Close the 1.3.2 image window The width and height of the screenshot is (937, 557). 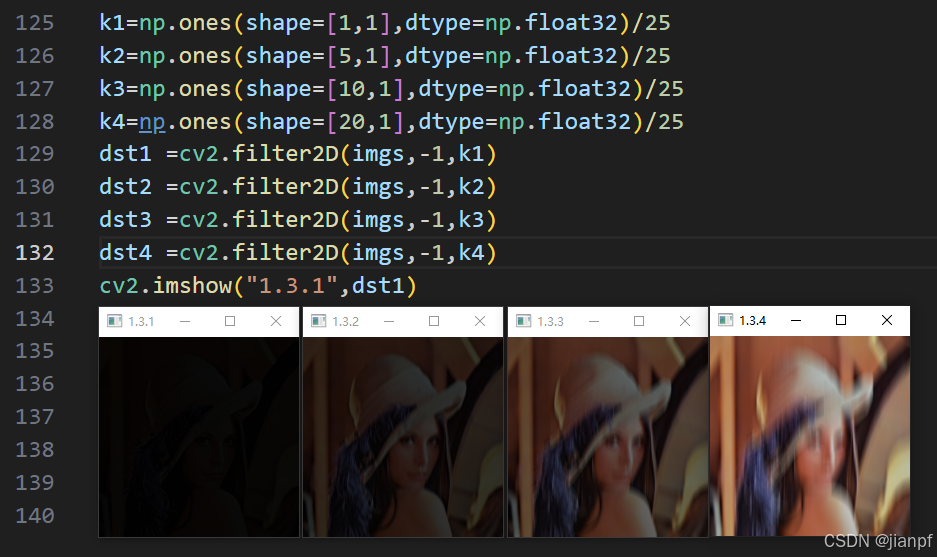(x=480, y=321)
